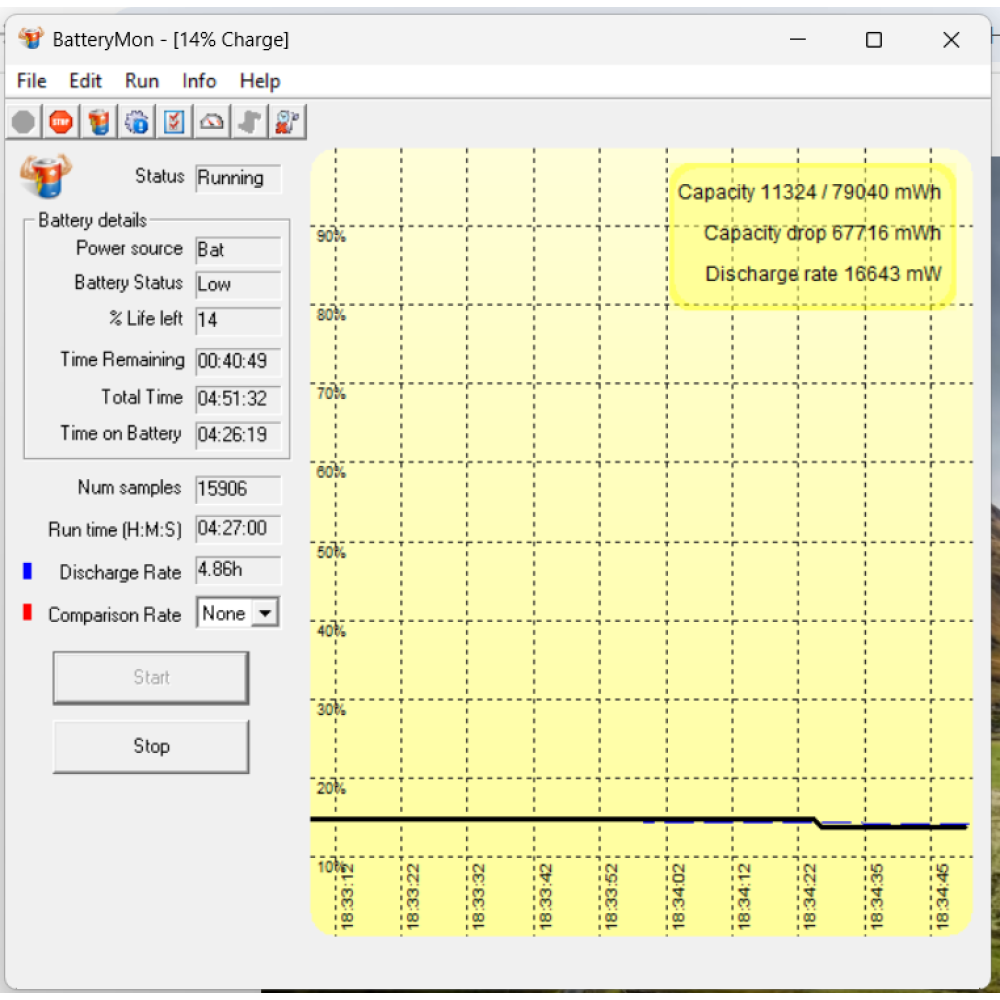
Task: Open the Help menu
Action: point(260,81)
